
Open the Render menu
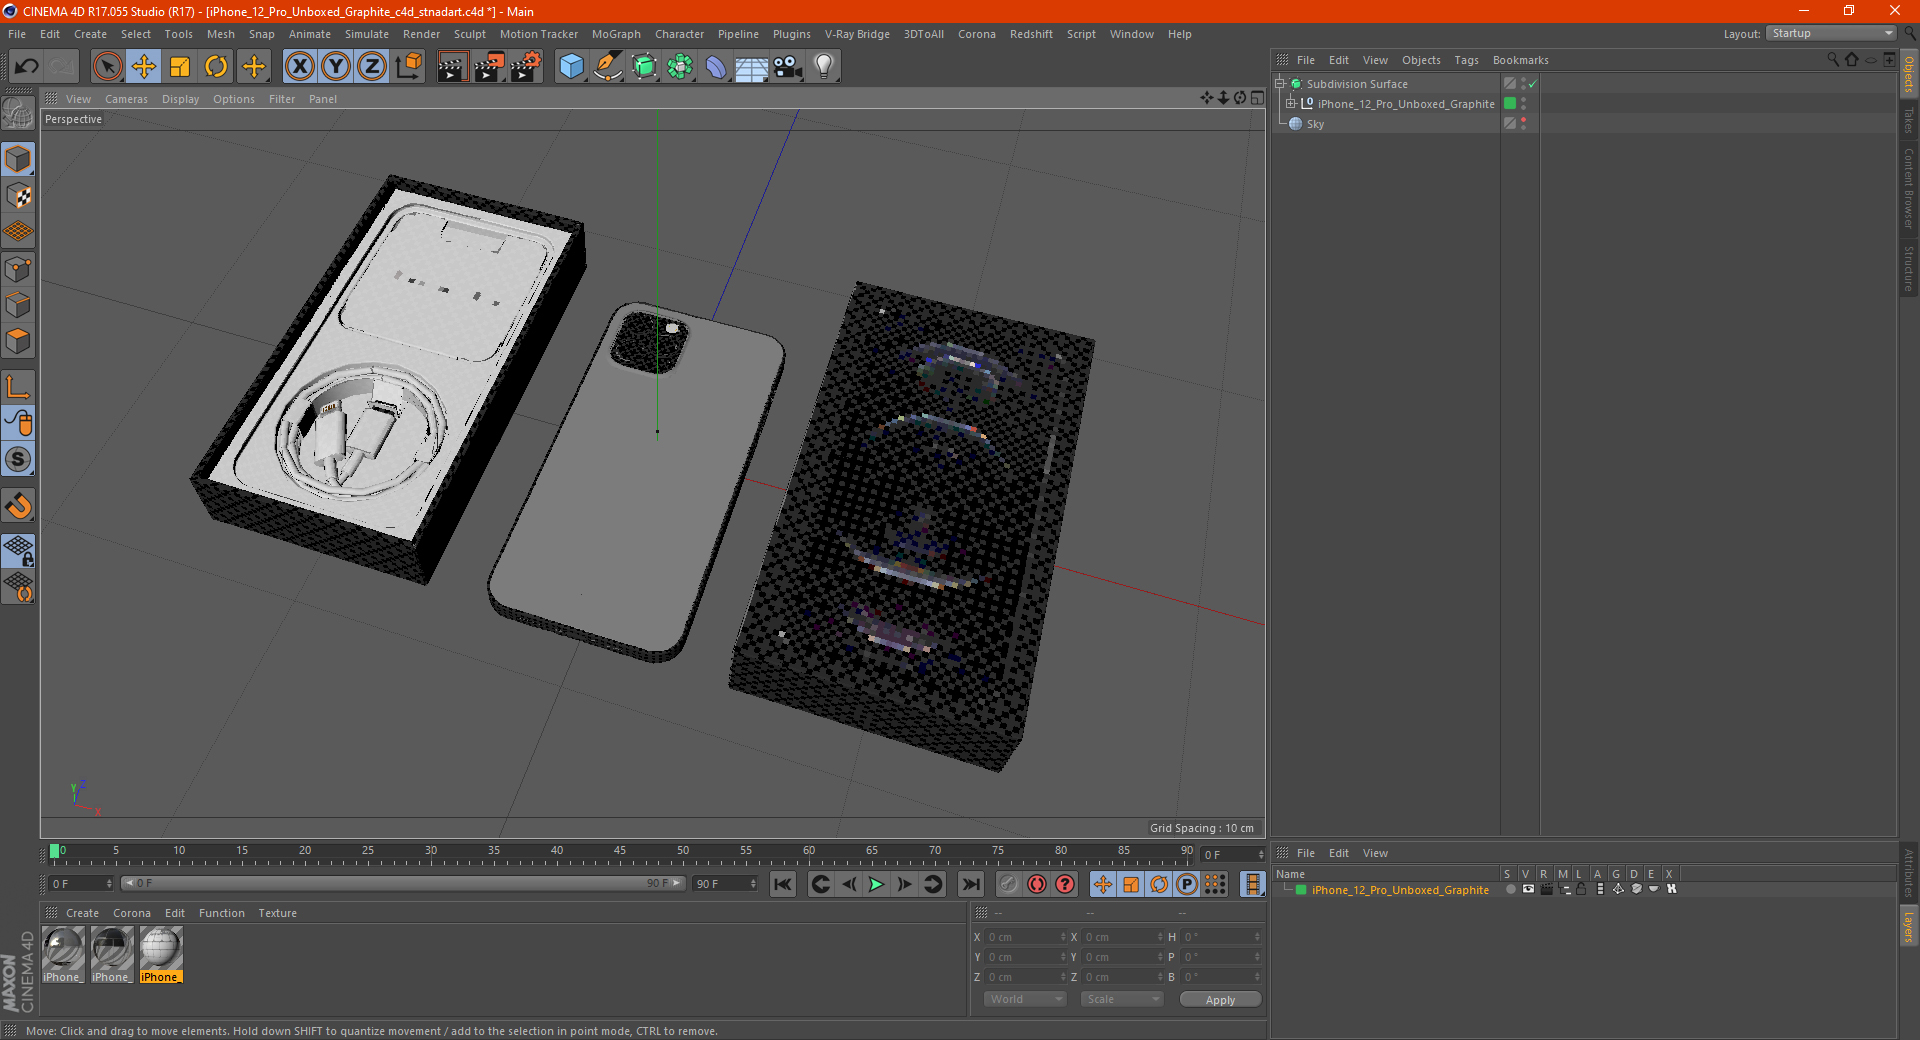(421, 34)
